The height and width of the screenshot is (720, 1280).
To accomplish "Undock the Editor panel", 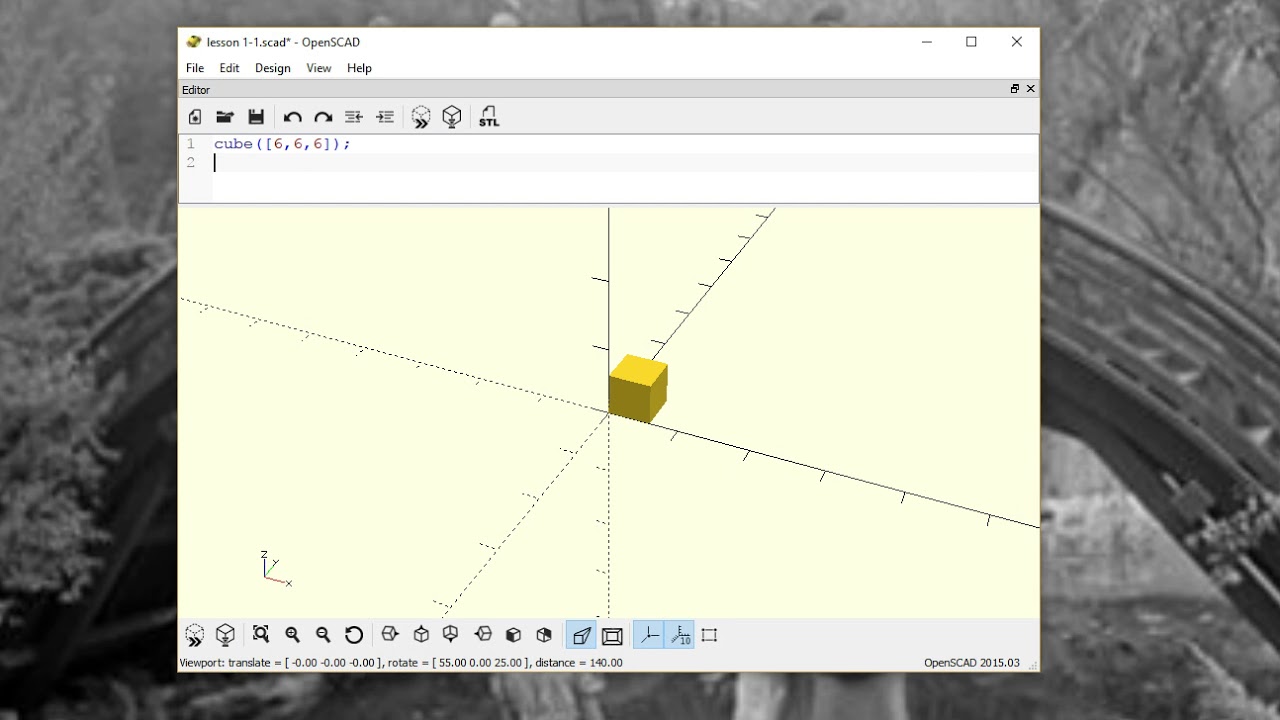I will (x=1015, y=89).
